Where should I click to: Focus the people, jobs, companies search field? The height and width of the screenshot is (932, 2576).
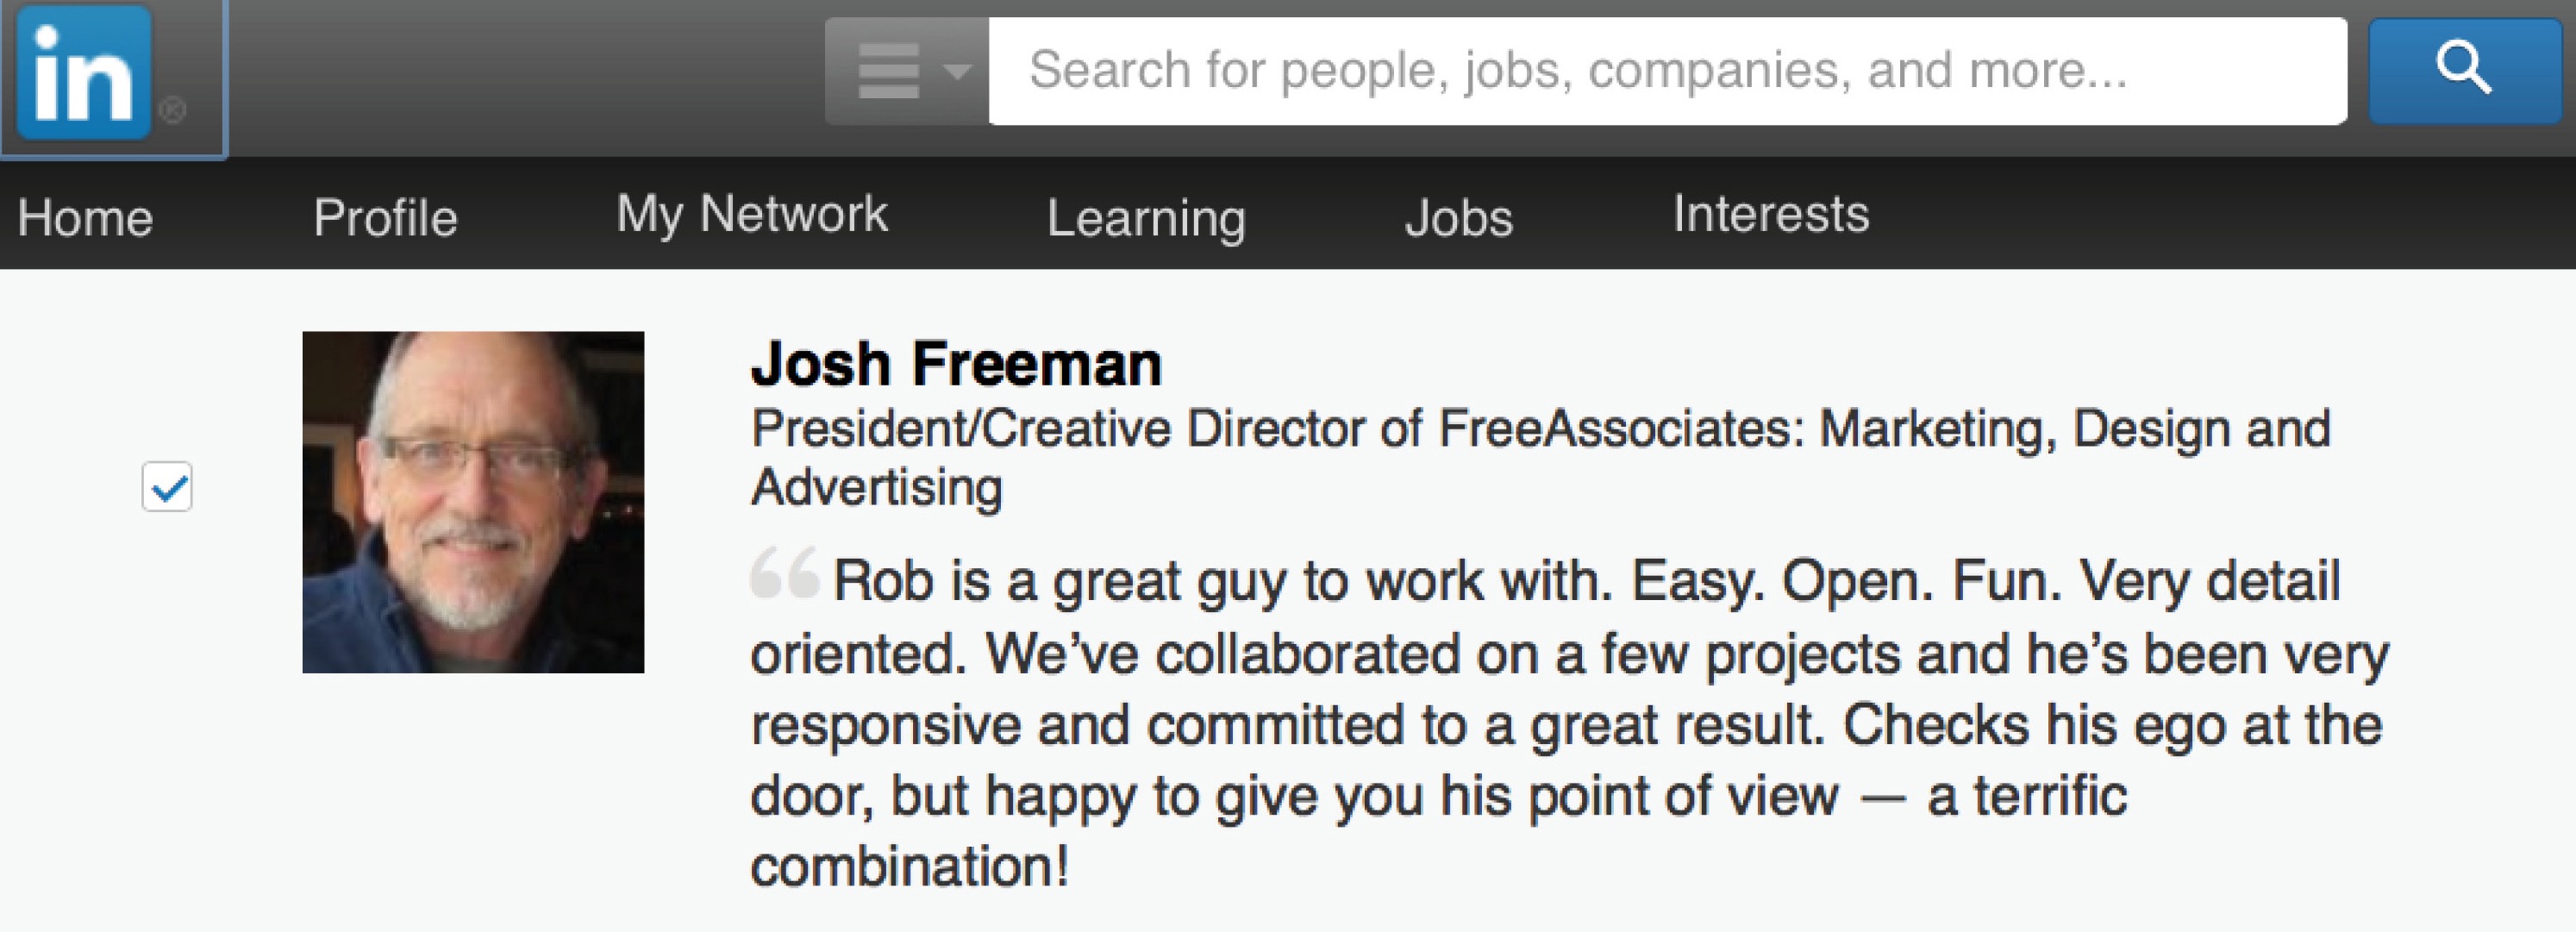coord(1667,71)
